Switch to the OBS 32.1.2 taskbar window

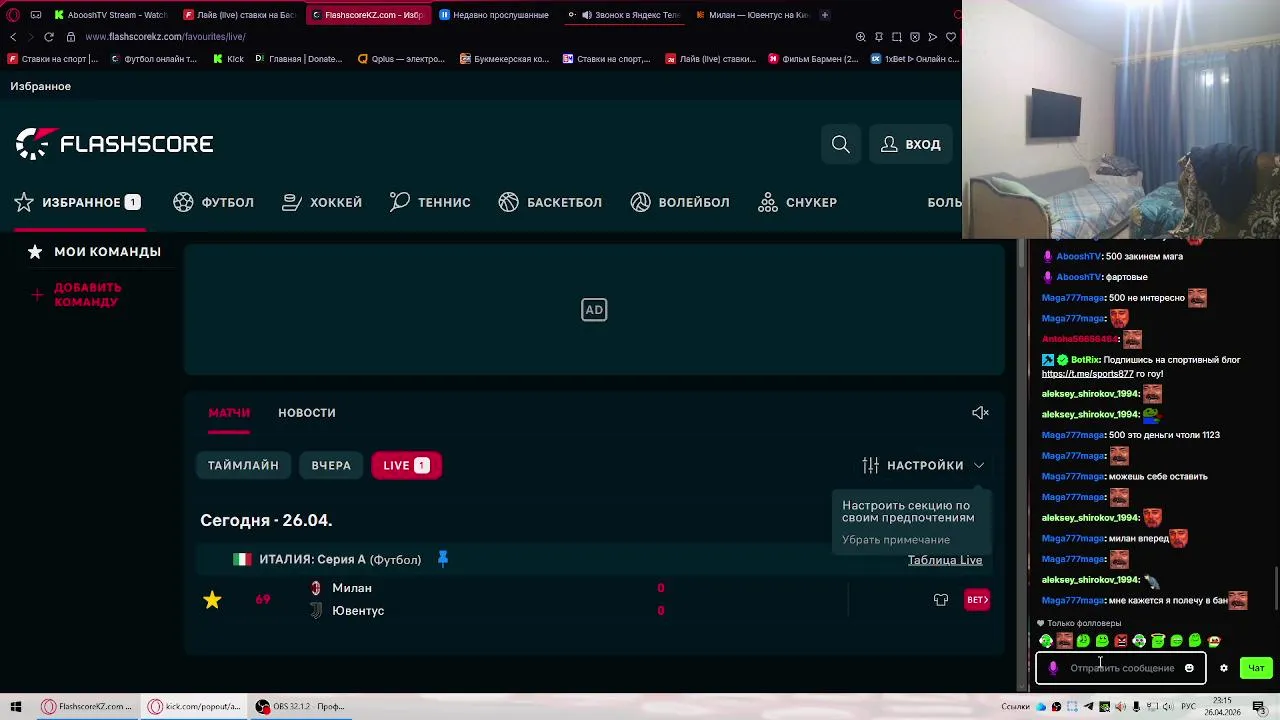point(301,707)
